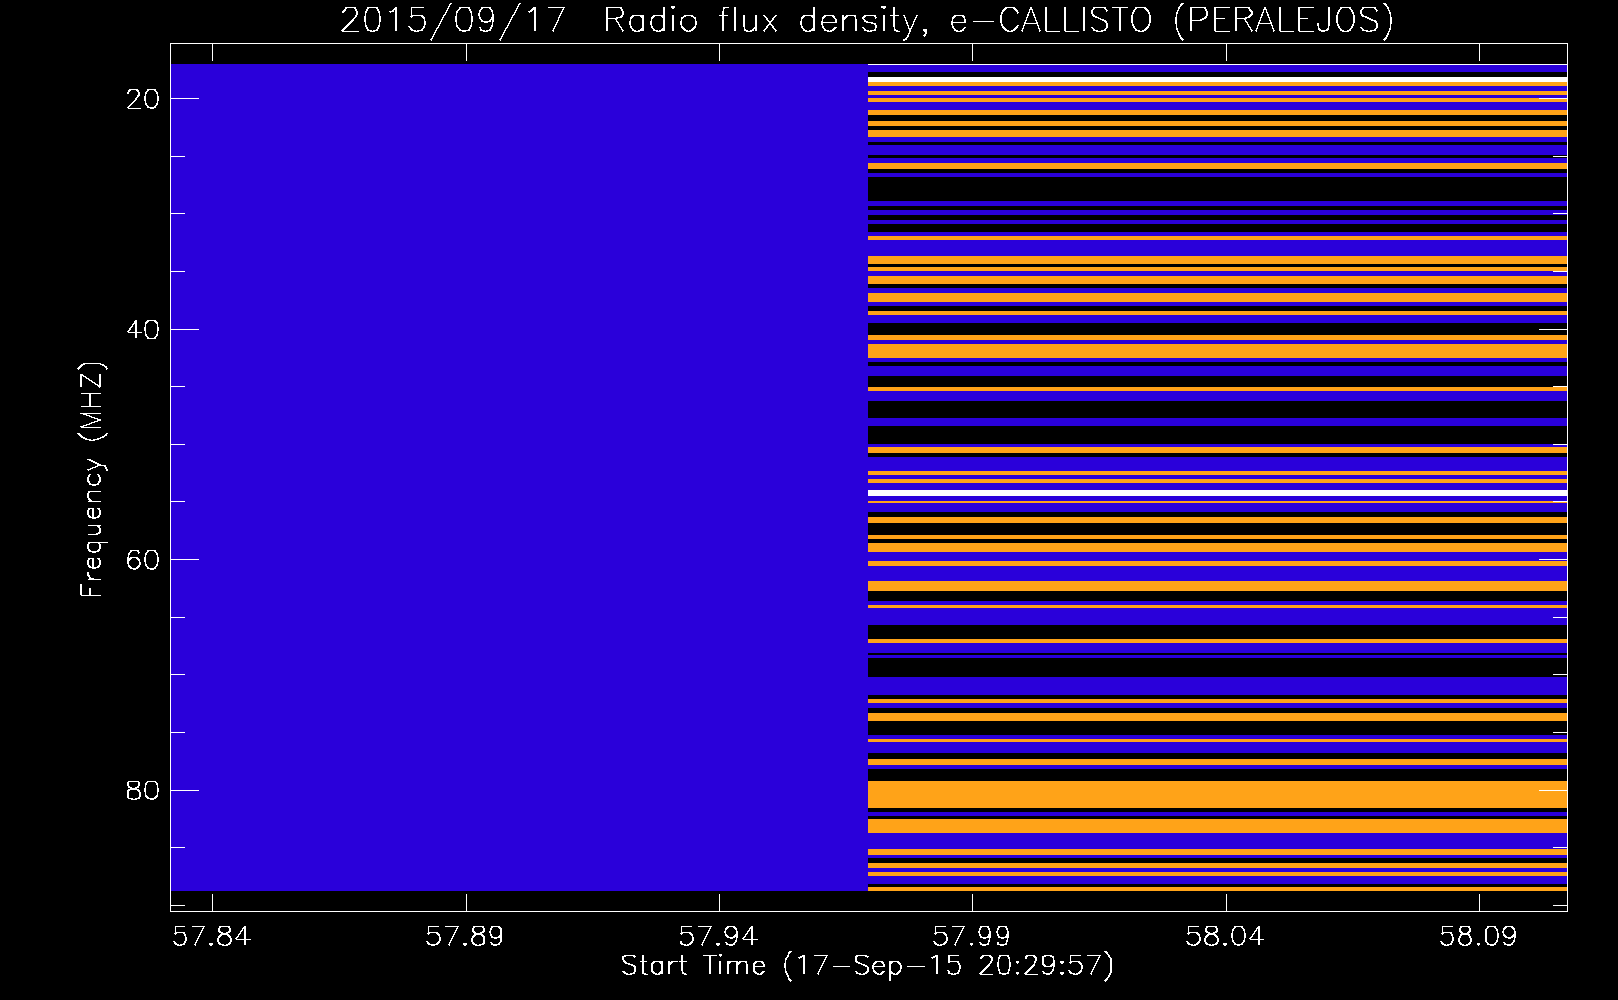Click the 20 frequency tick label
Viewport: 1618px width, 1000px height.
143,99
